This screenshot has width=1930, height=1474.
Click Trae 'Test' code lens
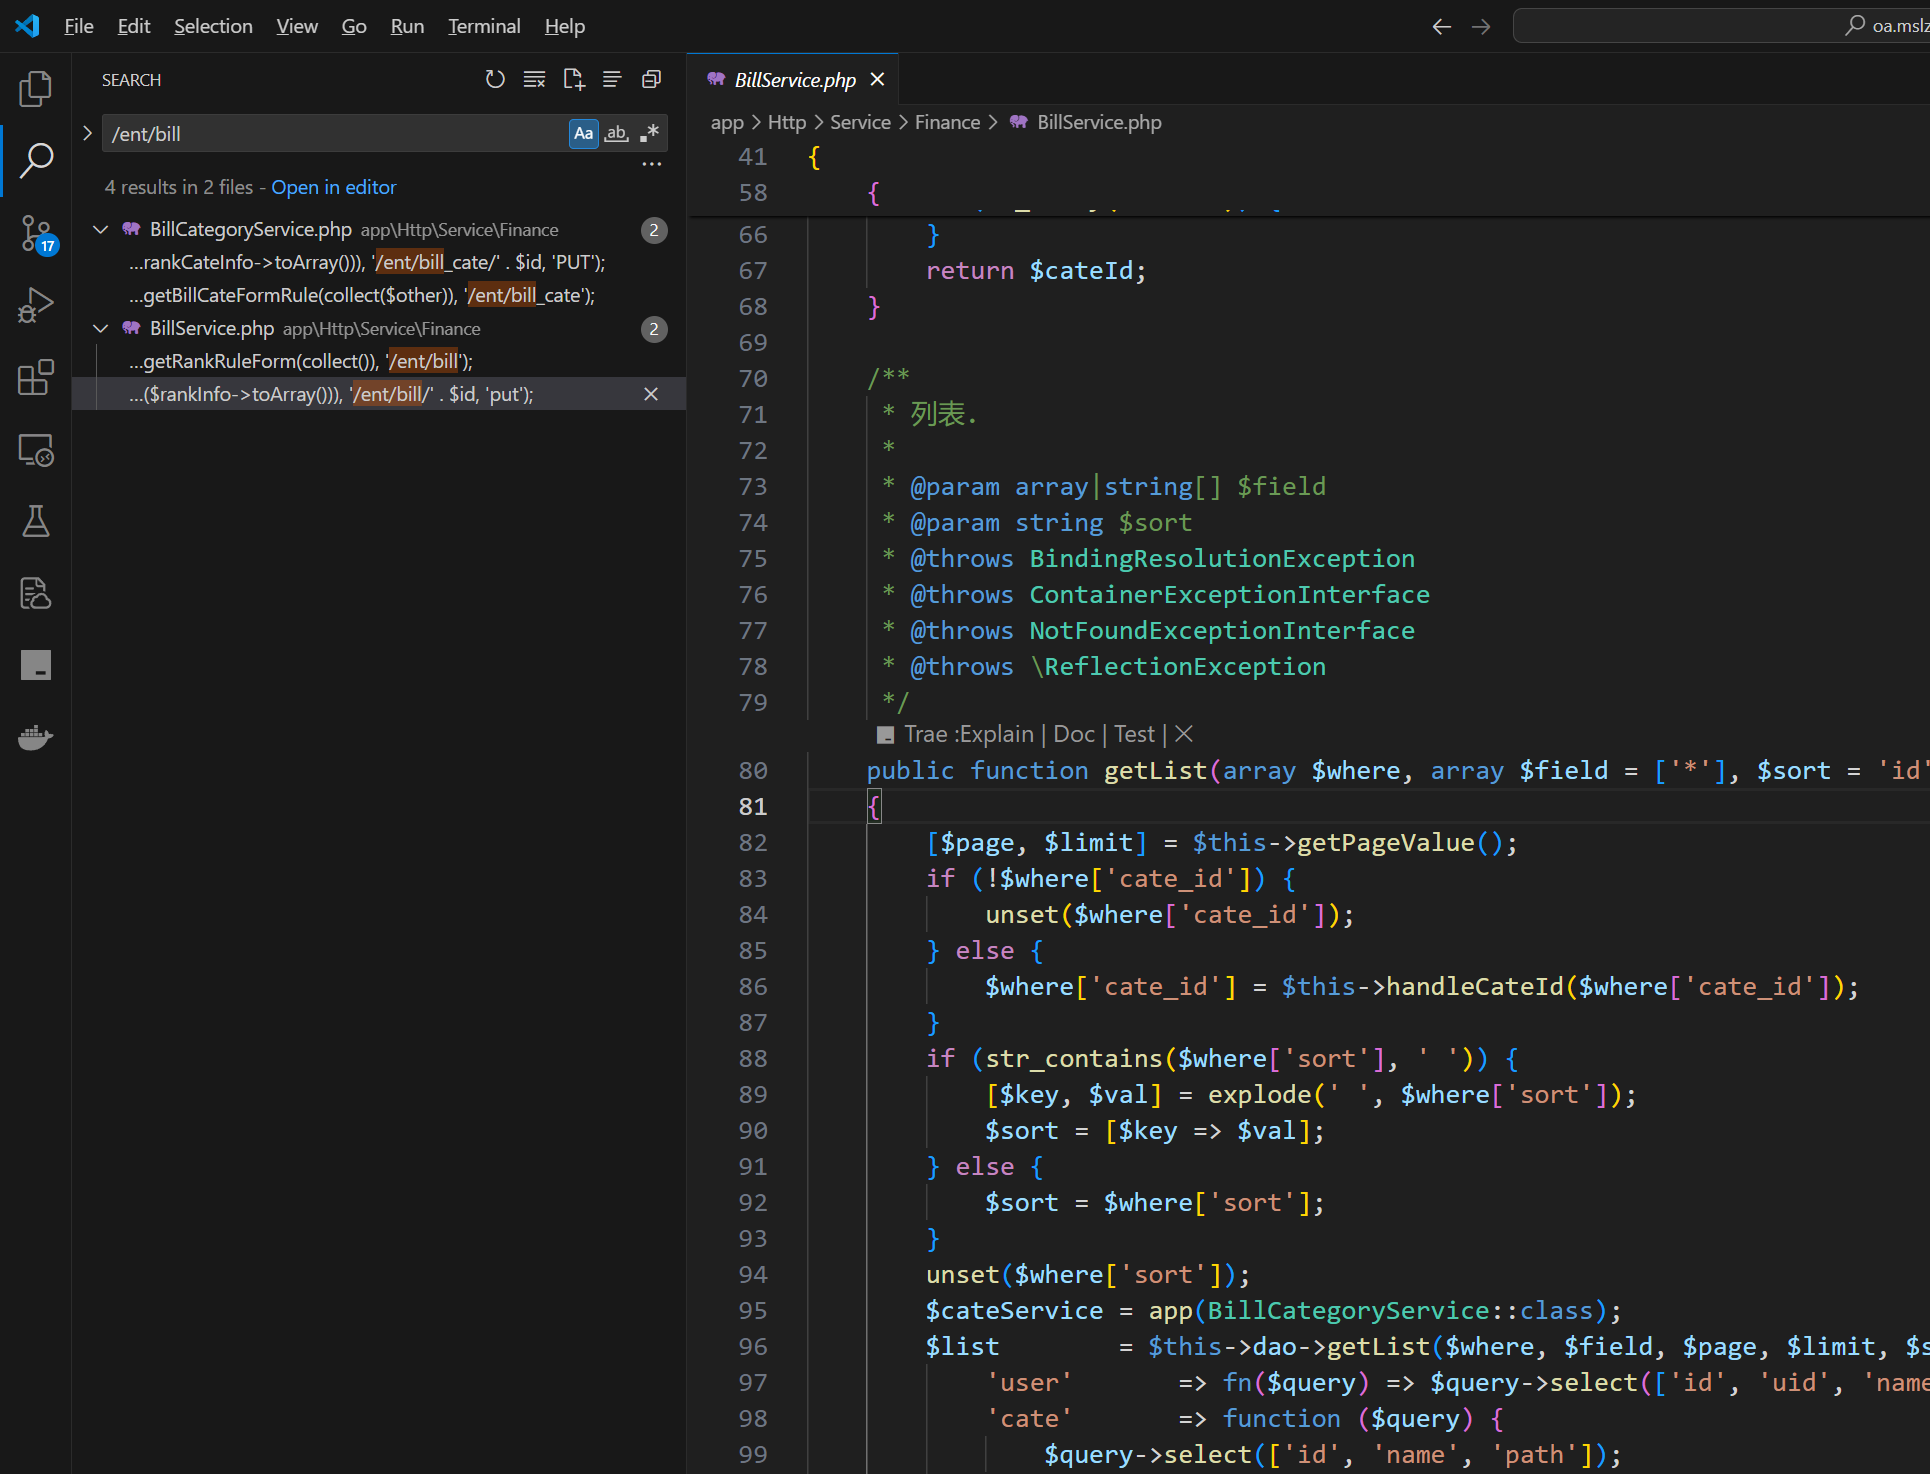[x=1134, y=734]
